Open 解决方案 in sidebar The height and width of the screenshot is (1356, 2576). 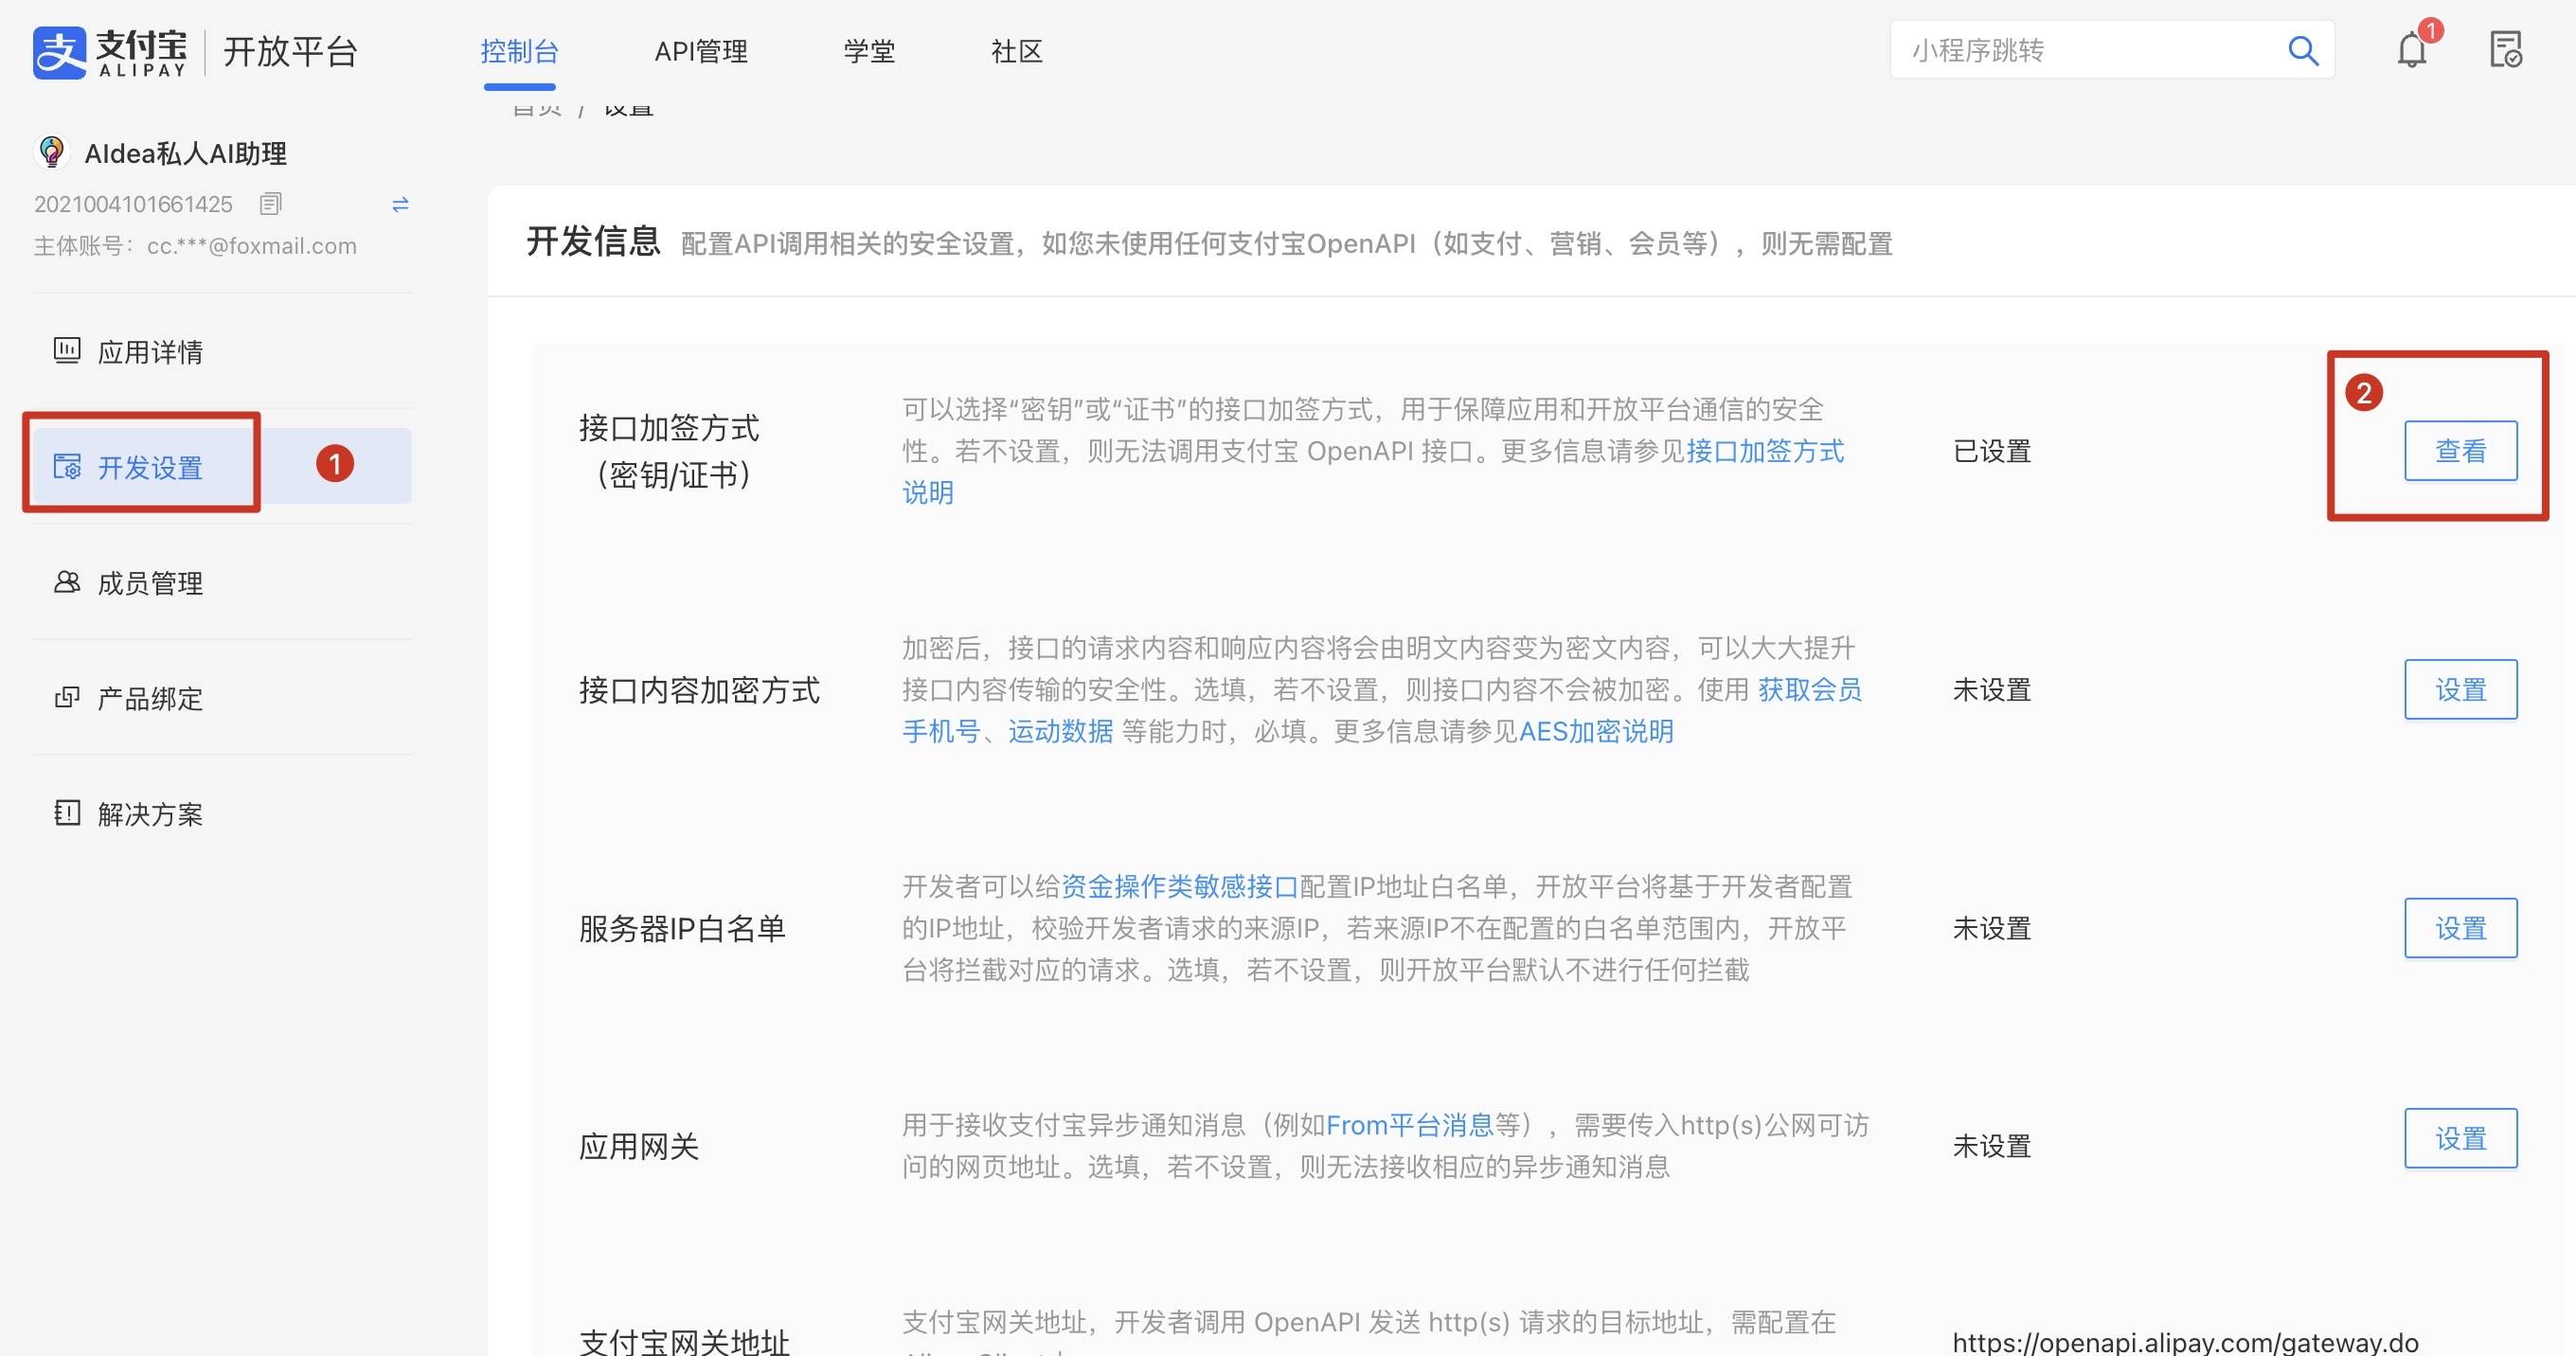150,814
